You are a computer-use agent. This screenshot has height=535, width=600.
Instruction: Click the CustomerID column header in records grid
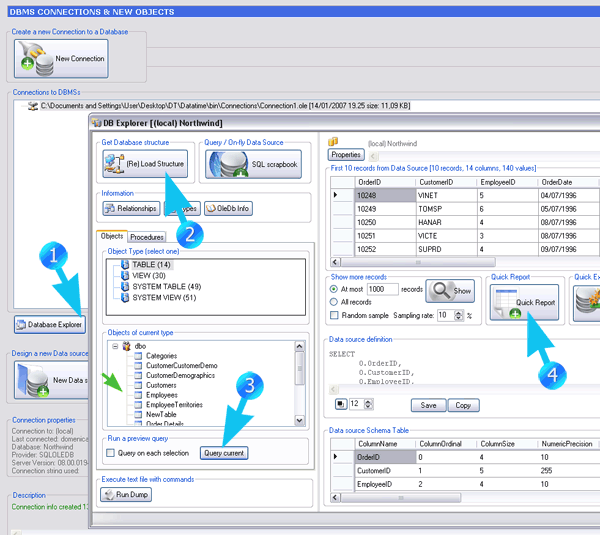(x=446, y=182)
